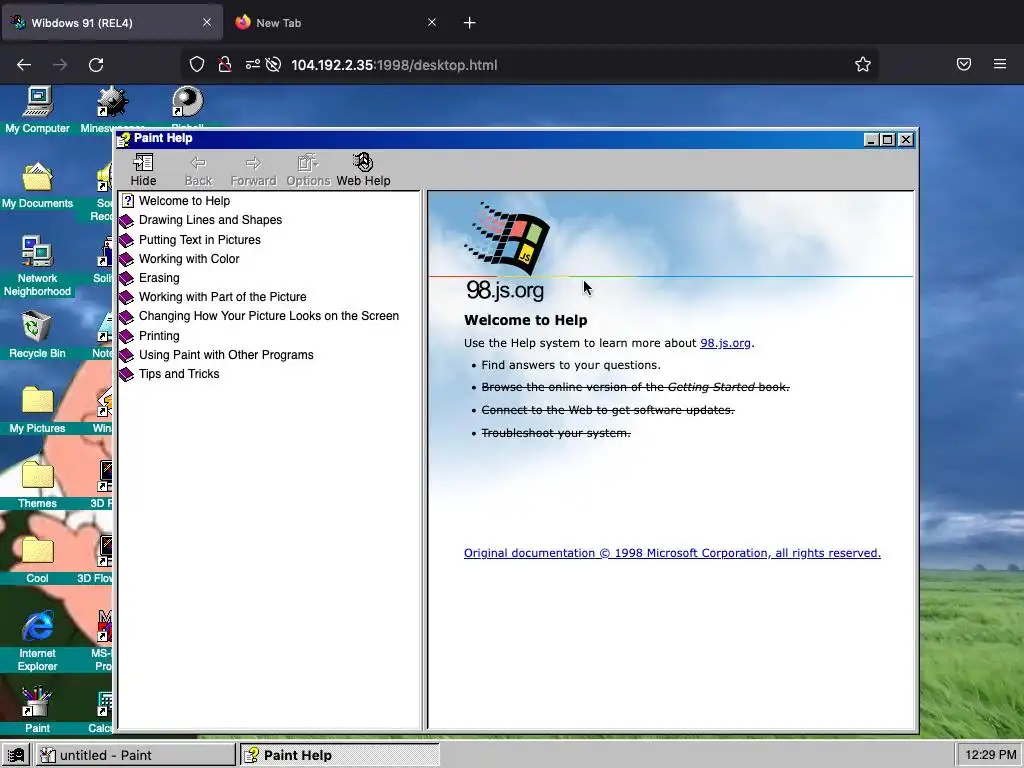
Task: Click the shield tracking protection icon
Action: pos(197,64)
